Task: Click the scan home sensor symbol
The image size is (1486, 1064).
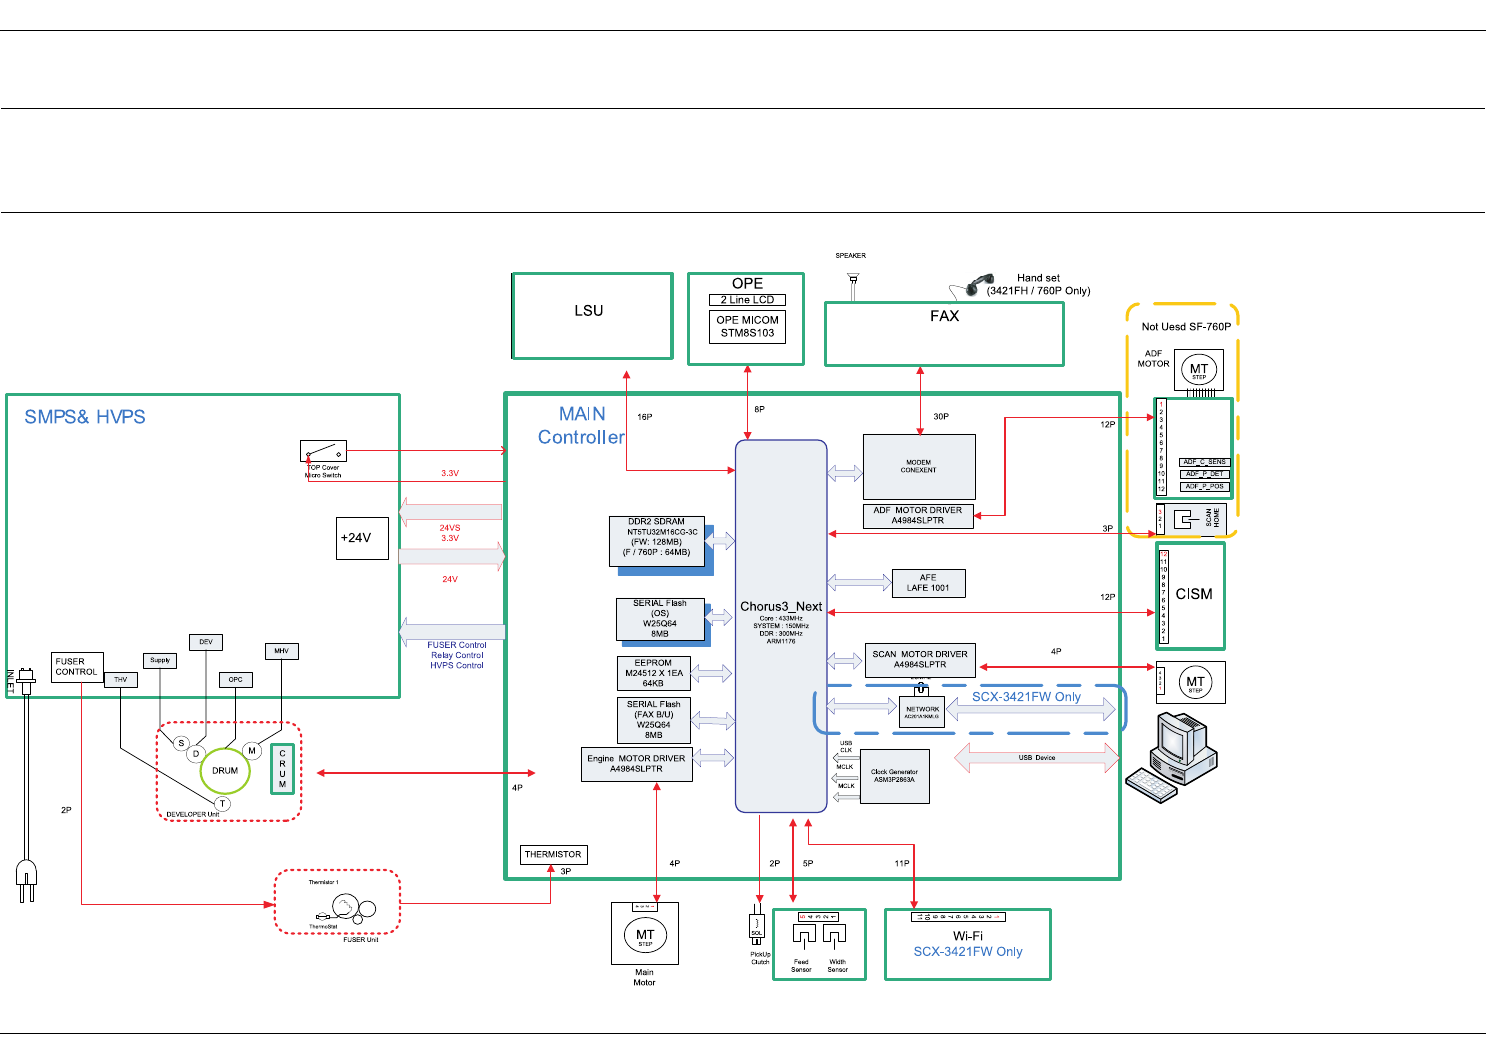Action: 1186,519
